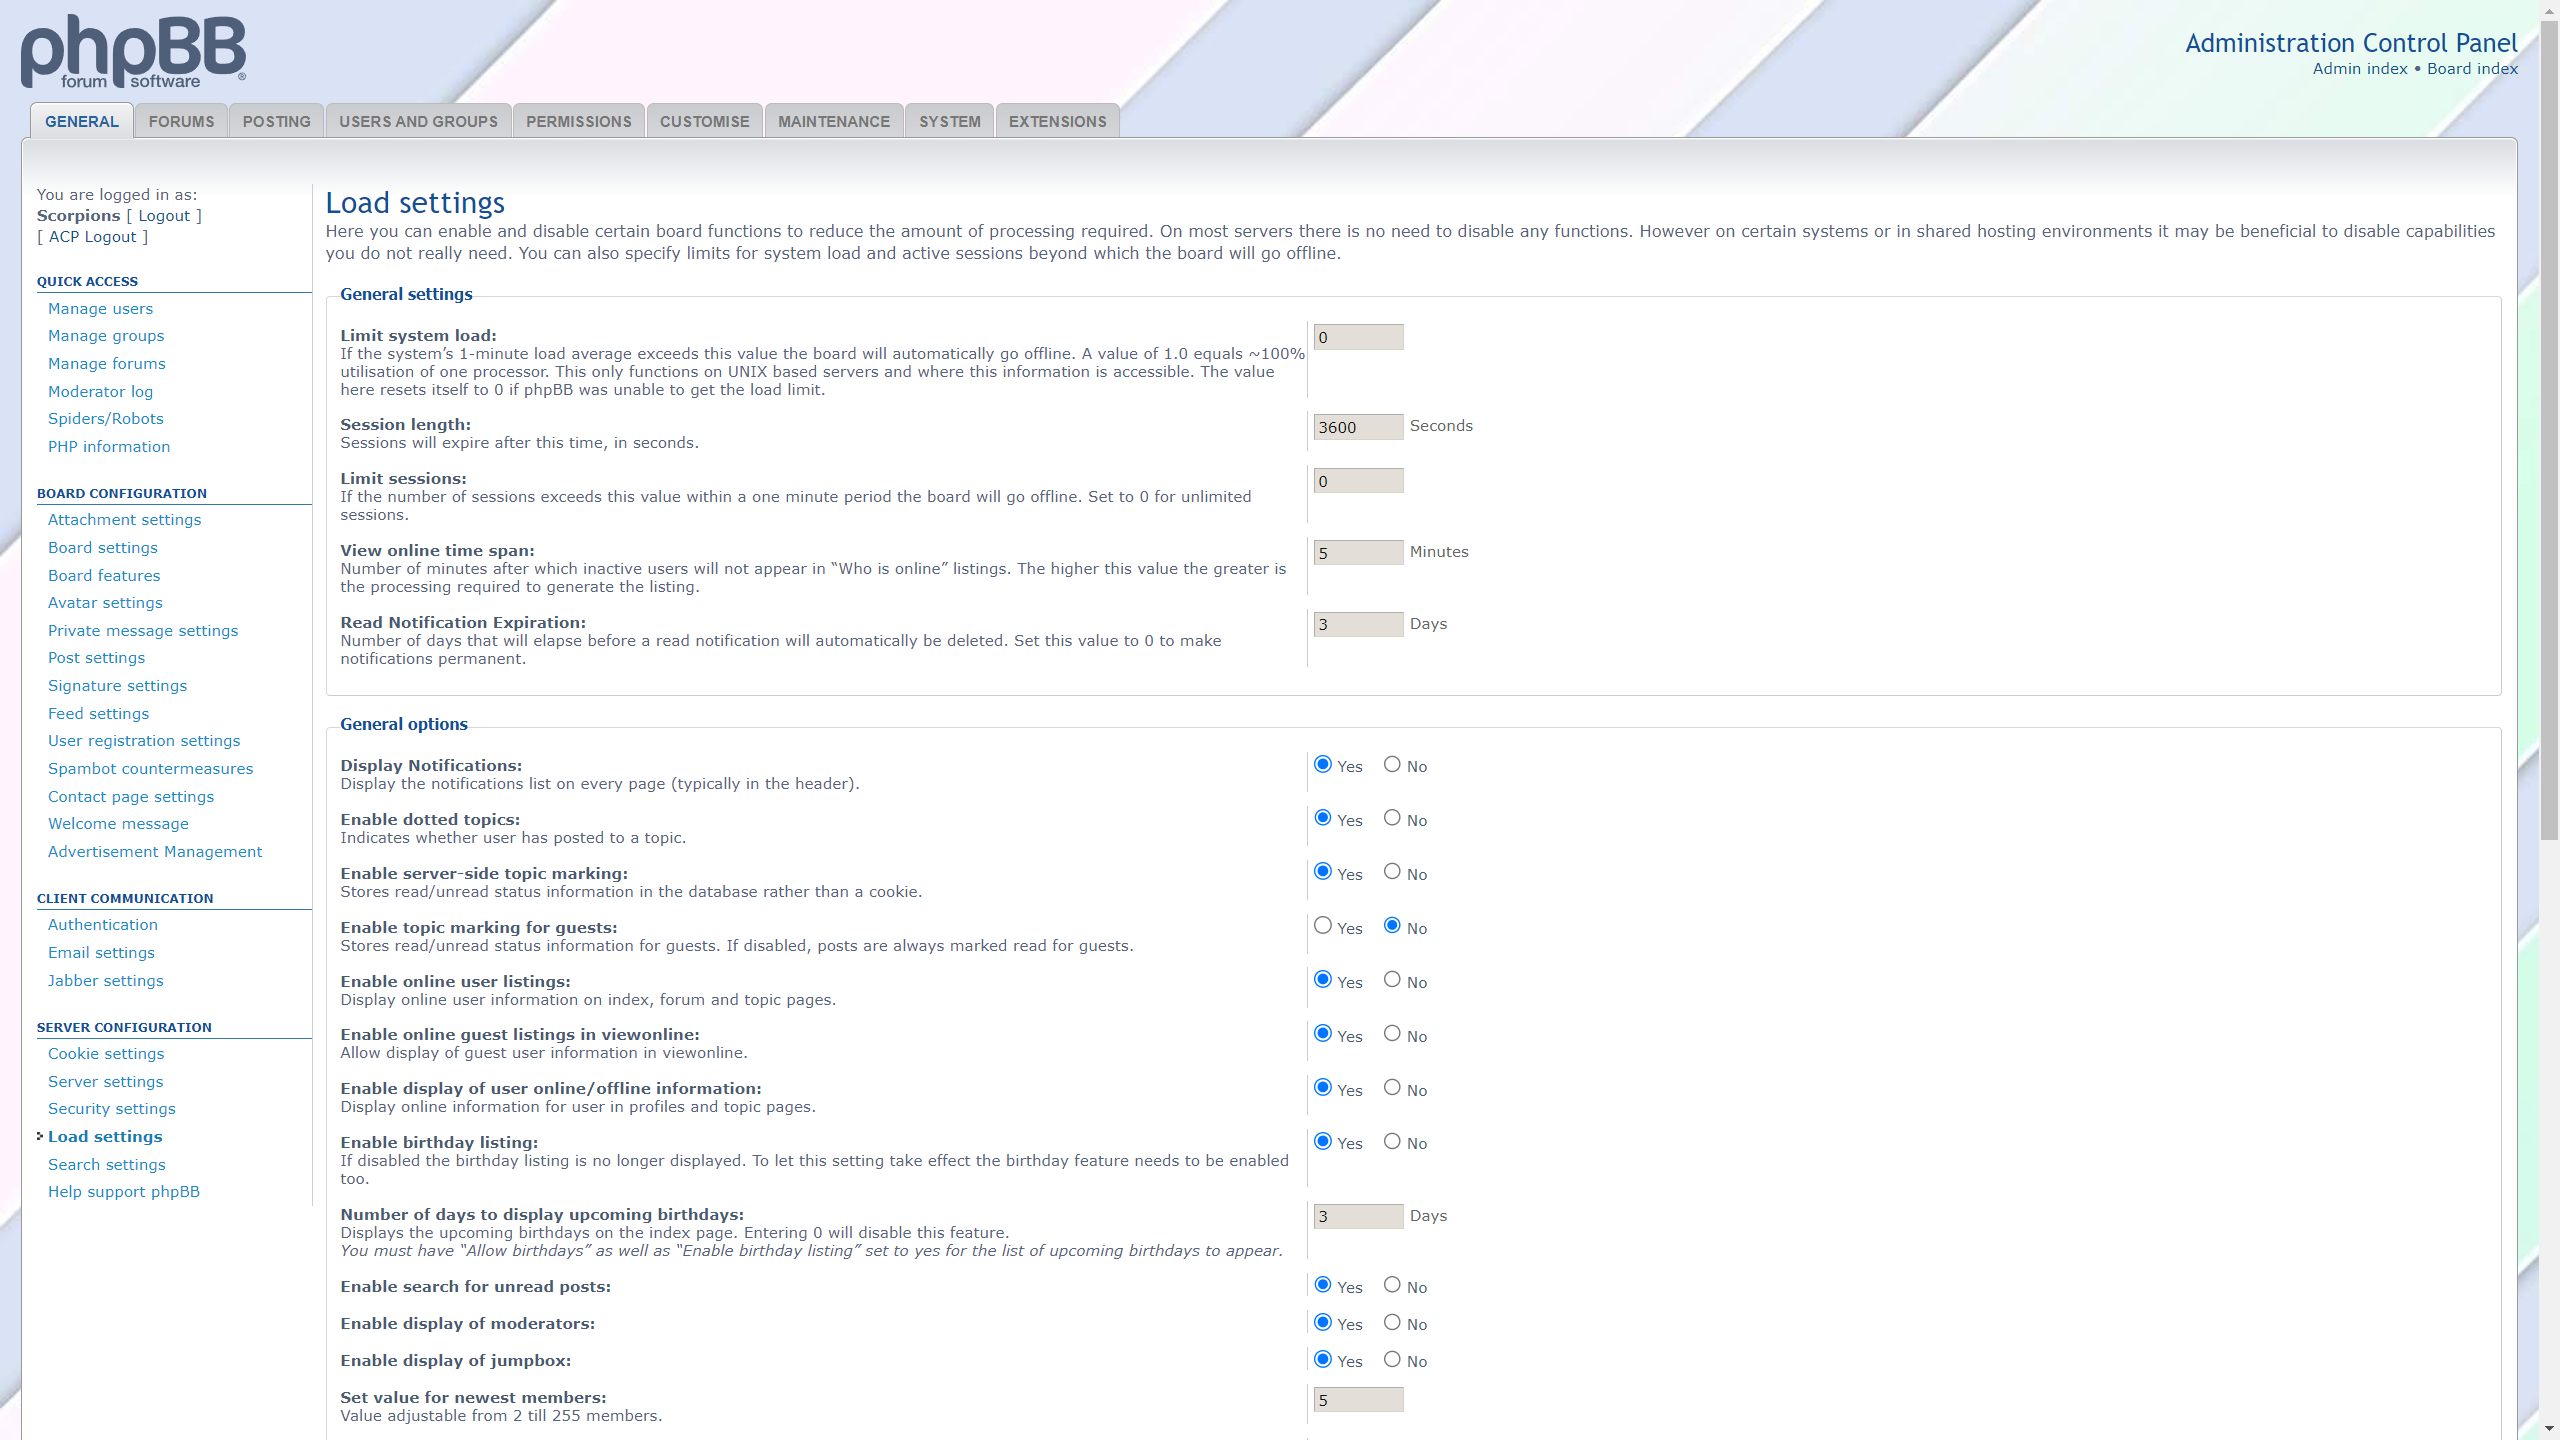Select No for Display Notifications
The height and width of the screenshot is (1440, 2560).
[x=1392, y=765]
